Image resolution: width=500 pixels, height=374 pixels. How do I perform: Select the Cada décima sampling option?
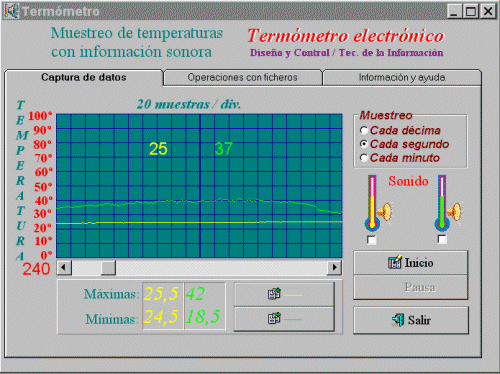(x=364, y=130)
